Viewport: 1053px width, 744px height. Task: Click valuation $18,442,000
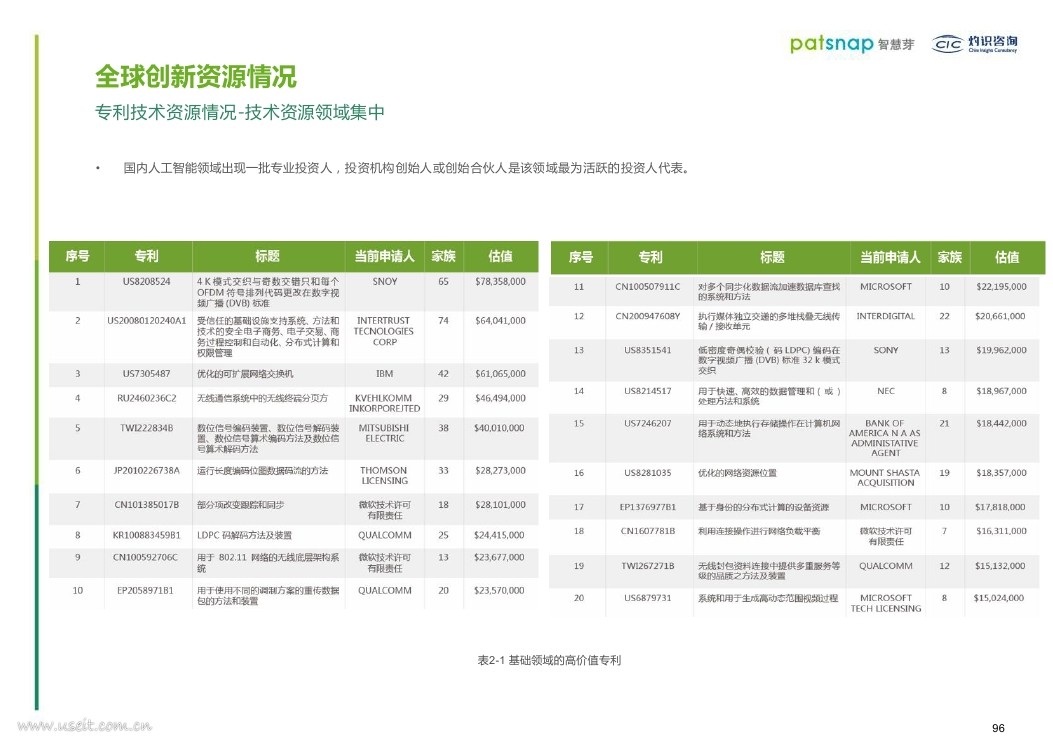1001,423
